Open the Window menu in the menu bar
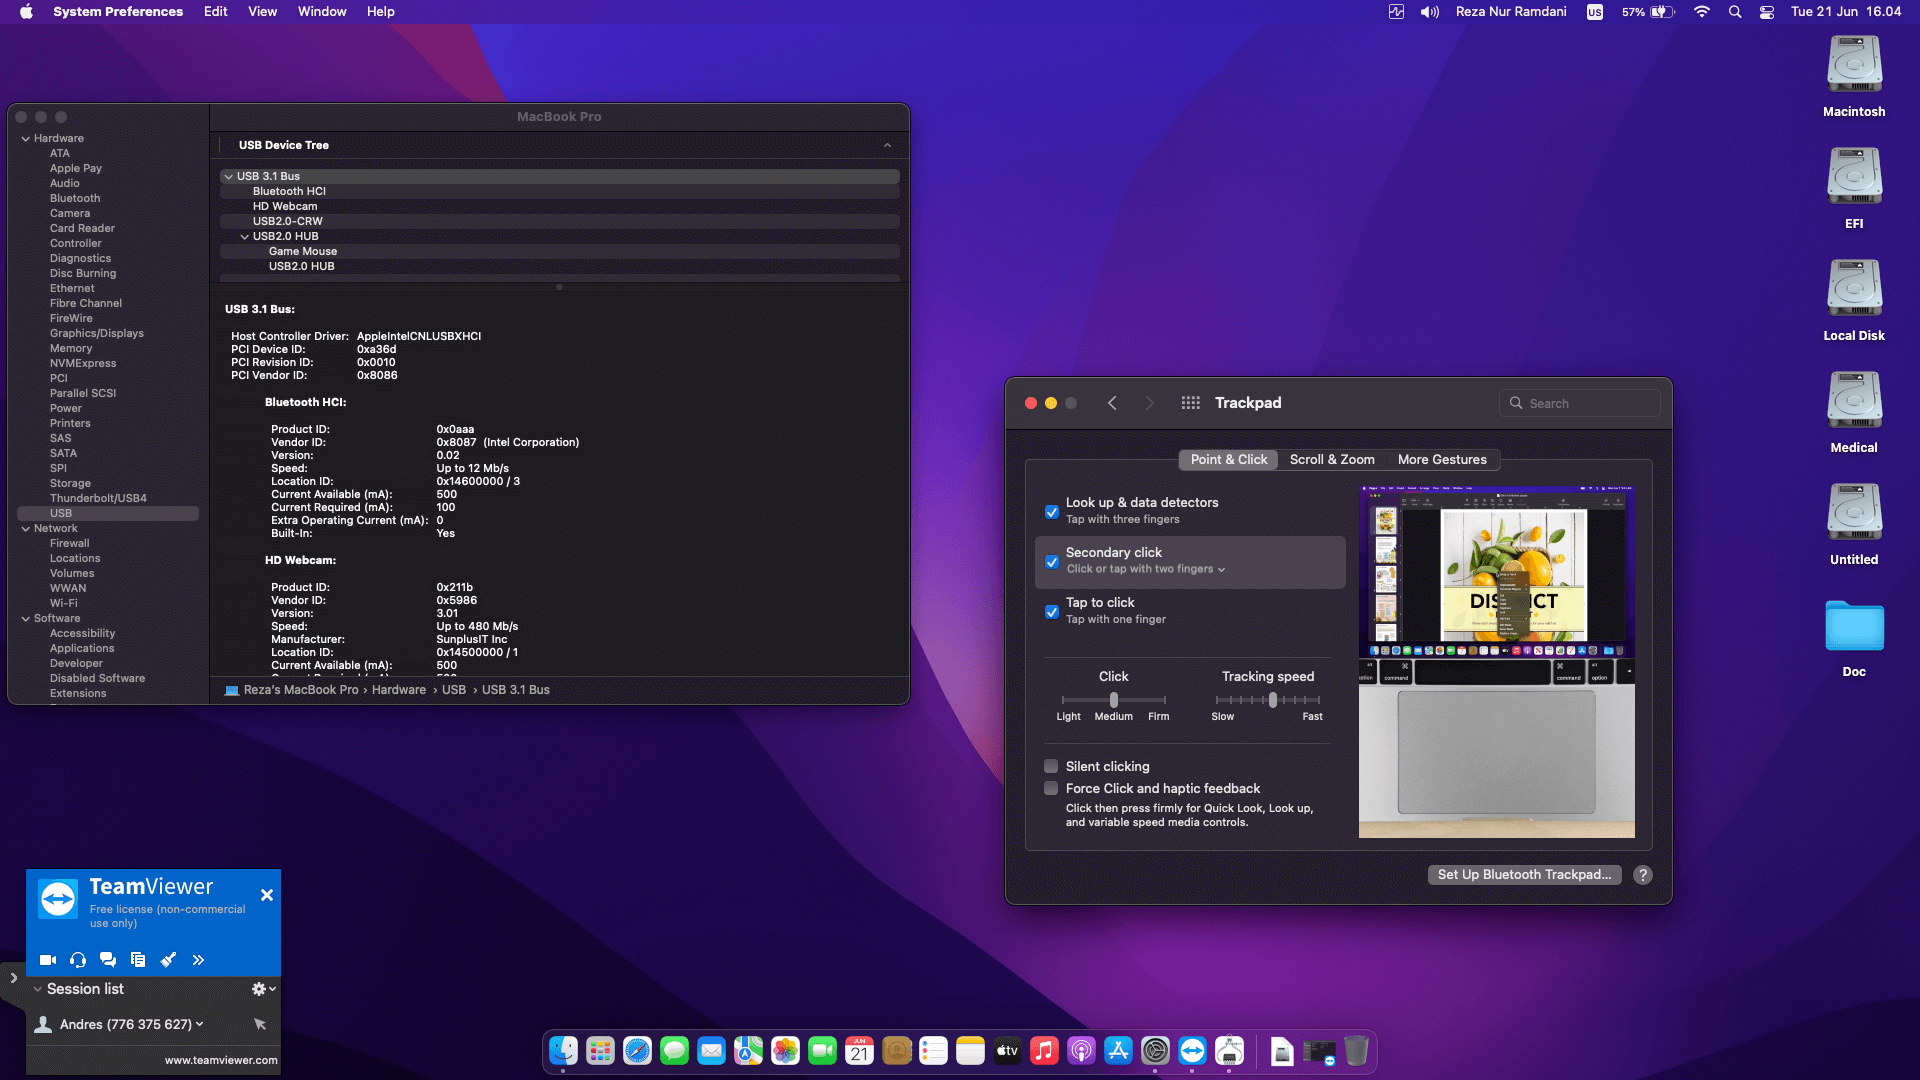 click(322, 12)
